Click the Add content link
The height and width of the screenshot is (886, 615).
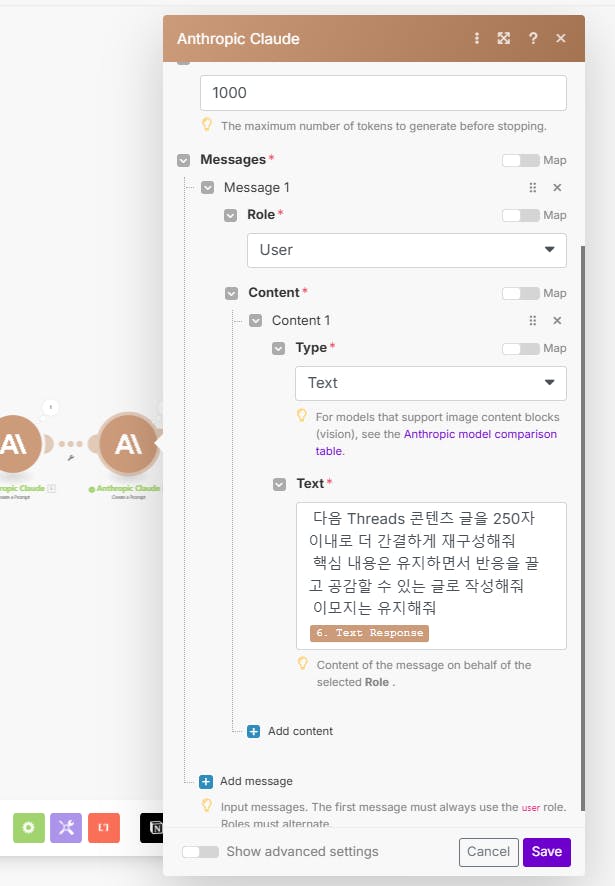point(301,732)
